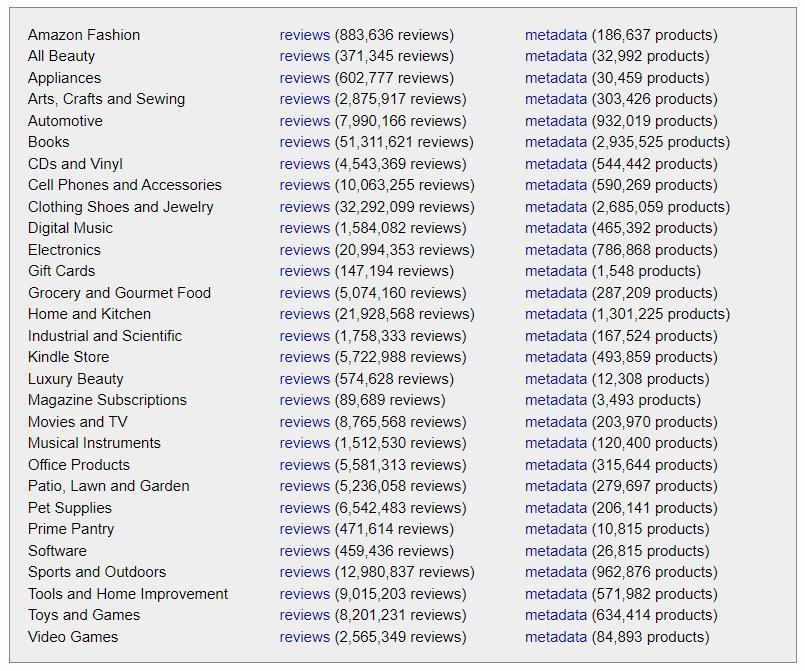Open the Books metadata link

(x=555, y=142)
